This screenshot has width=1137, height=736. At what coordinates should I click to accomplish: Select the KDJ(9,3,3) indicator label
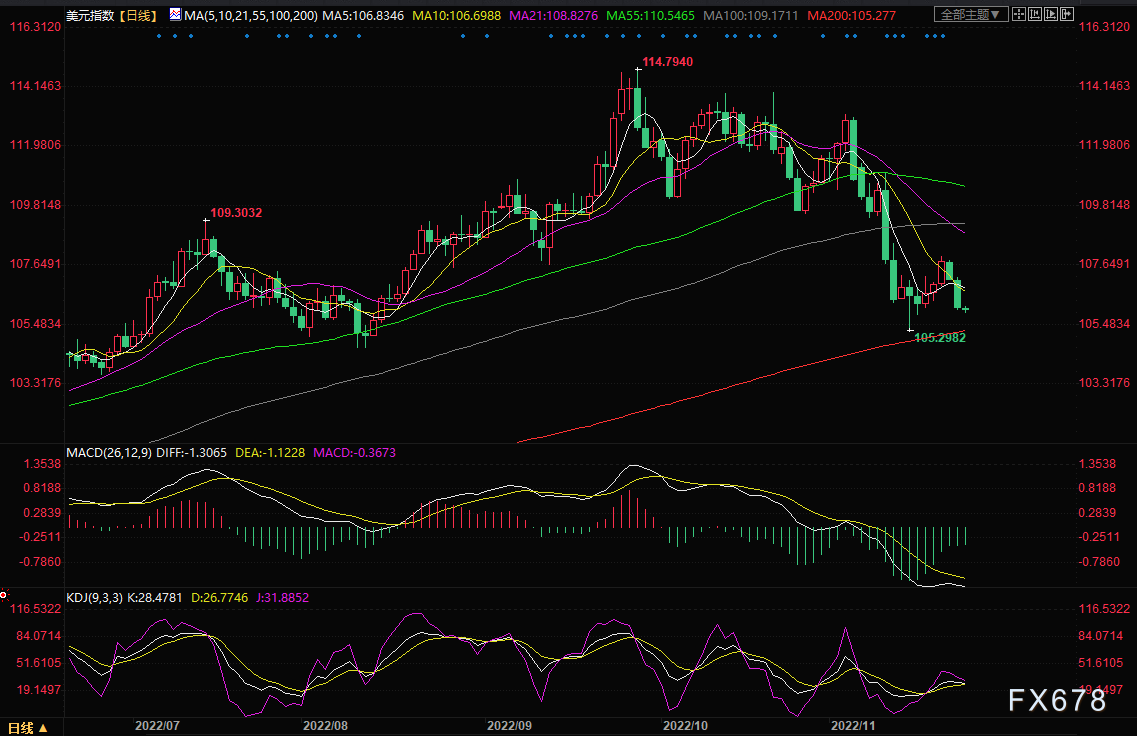coord(96,597)
